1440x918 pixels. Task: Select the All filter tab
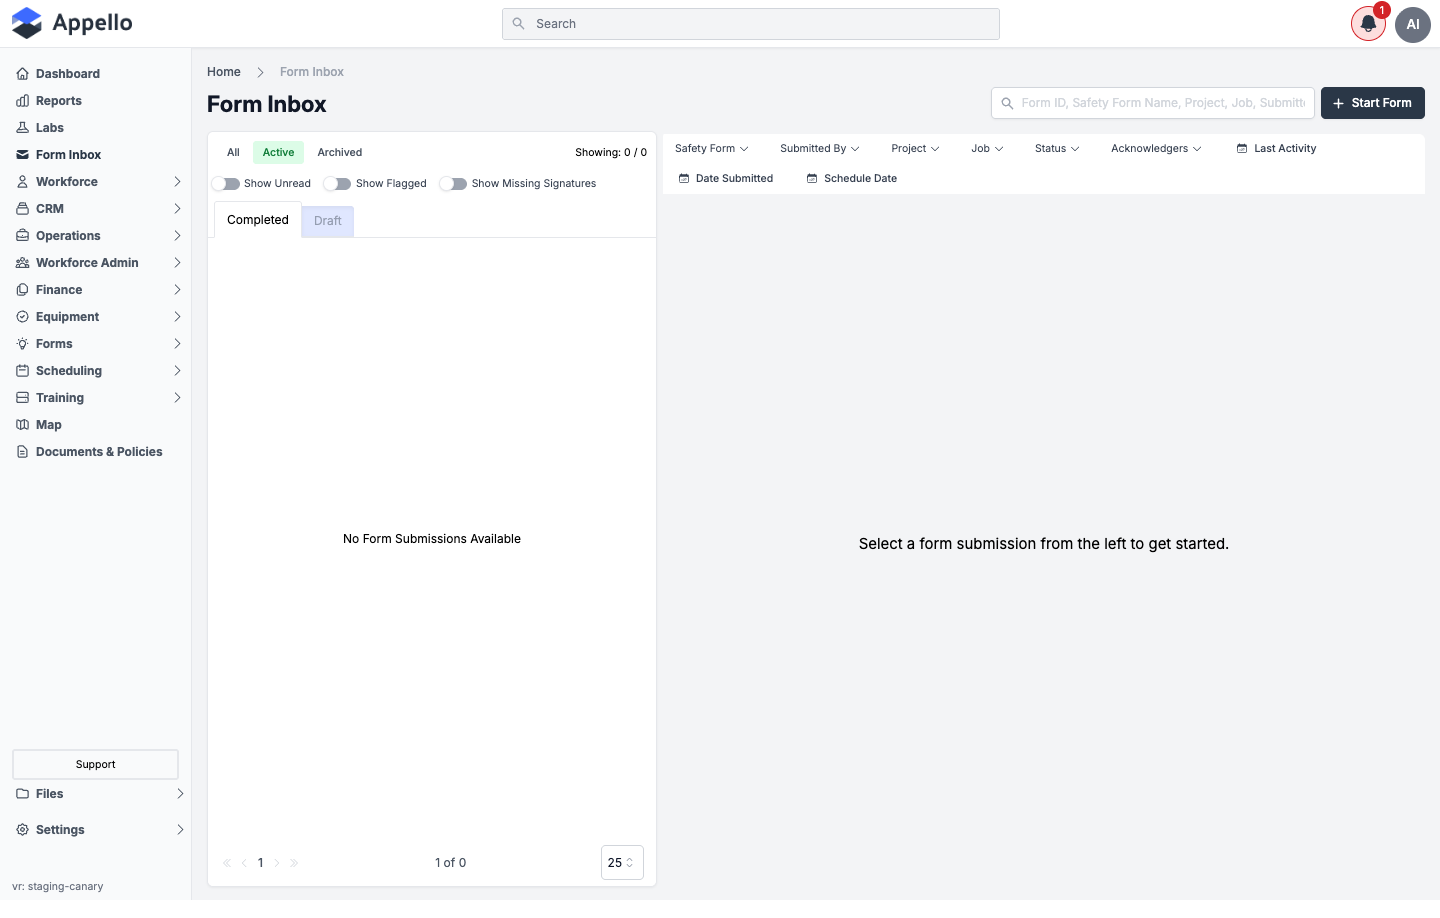pyautogui.click(x=233, y=153)
